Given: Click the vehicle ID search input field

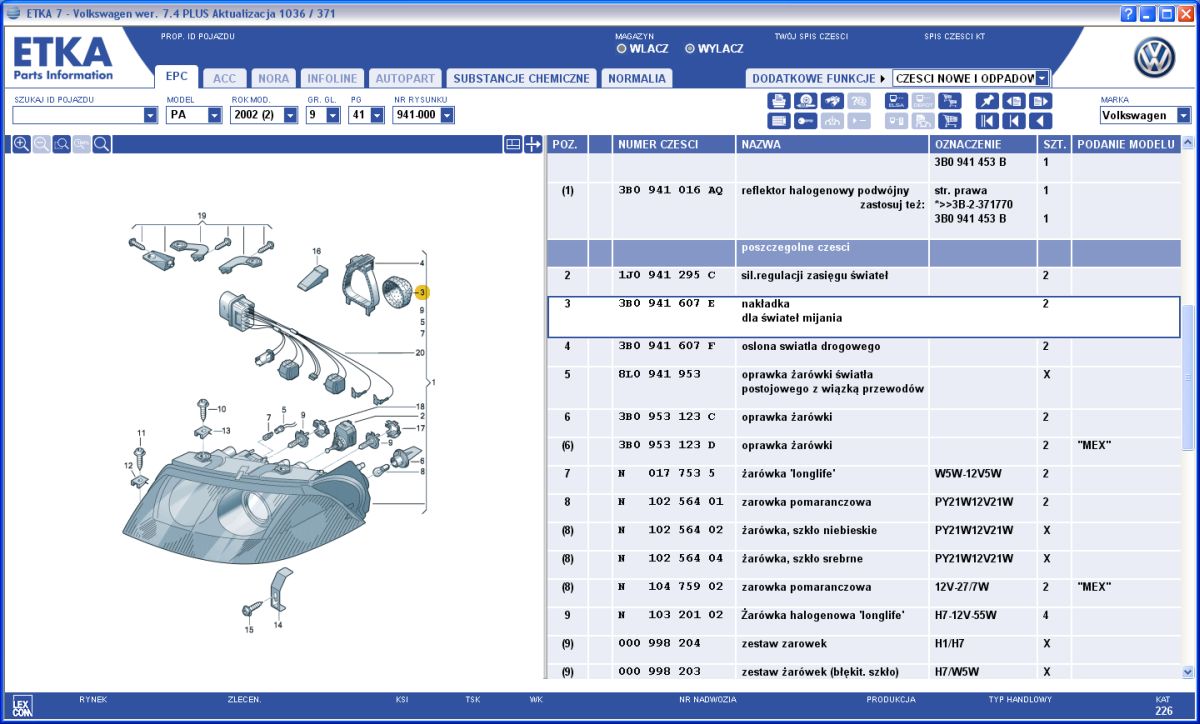Looking at the screenshot, I should (x=77, y=115).
